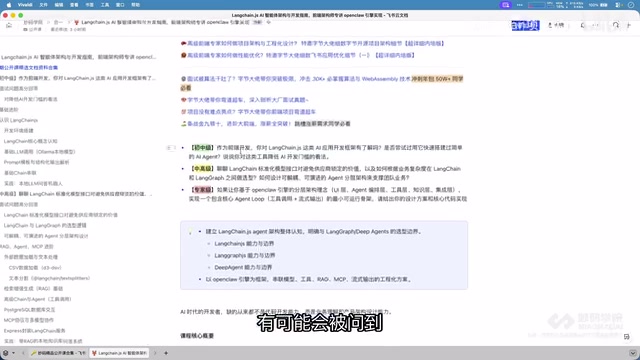Open the 公开课精选文档资料合集 sidebar link
Image resolution: width=640 pixels, height=360 pixels.
point(29,67)
